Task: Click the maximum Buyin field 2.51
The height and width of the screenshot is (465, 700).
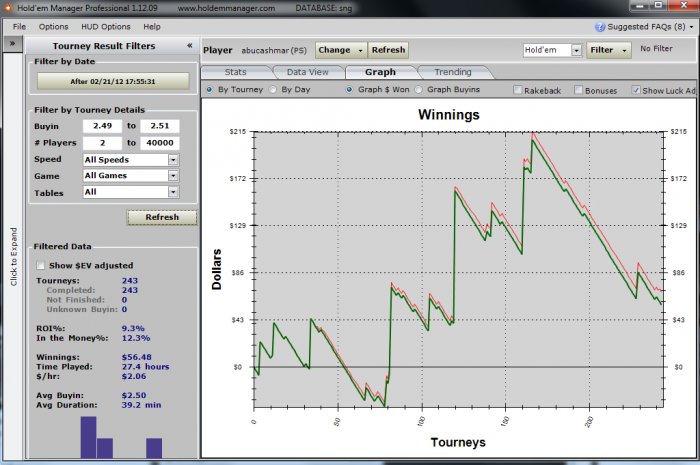Action: tap(160, 126)
